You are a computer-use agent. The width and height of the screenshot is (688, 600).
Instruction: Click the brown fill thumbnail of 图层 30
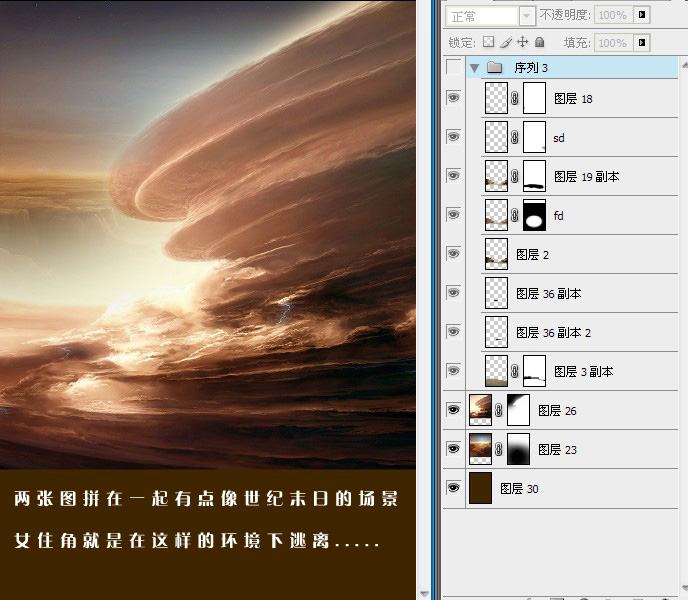point(480,488)
